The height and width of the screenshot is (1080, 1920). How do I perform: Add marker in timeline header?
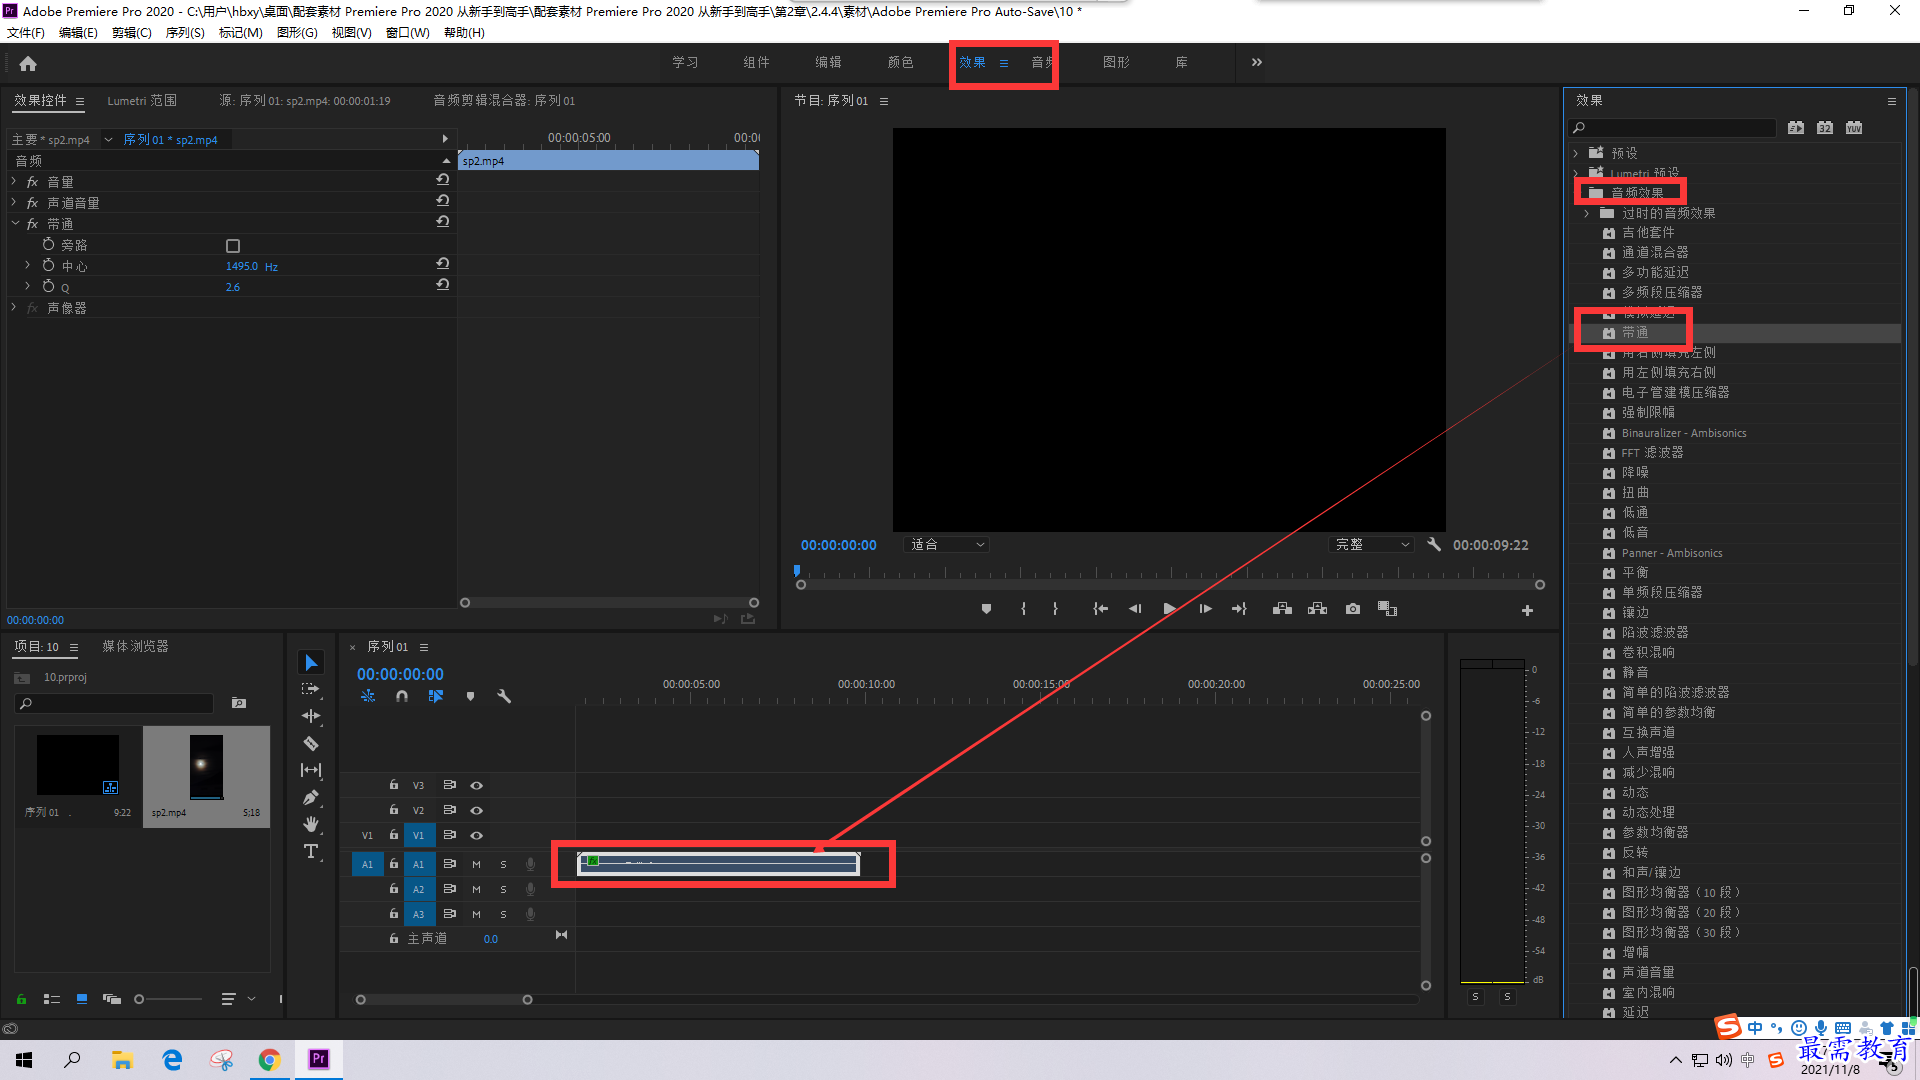point(470,696)
